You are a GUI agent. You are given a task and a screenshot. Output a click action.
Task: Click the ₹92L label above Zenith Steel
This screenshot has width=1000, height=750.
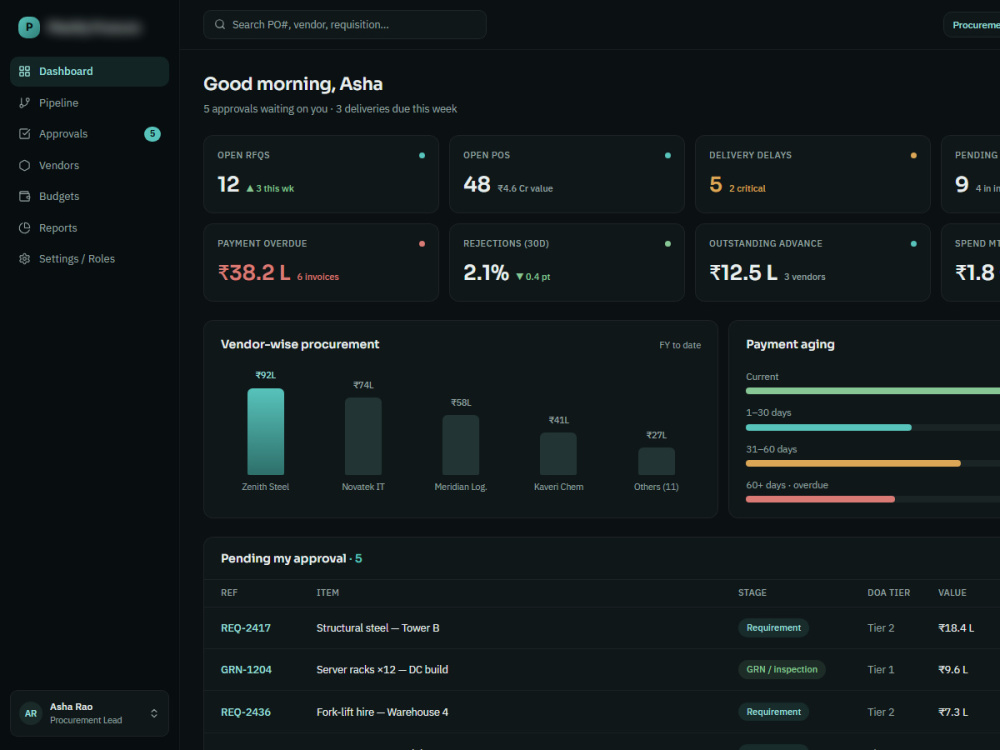coord(265,375)
